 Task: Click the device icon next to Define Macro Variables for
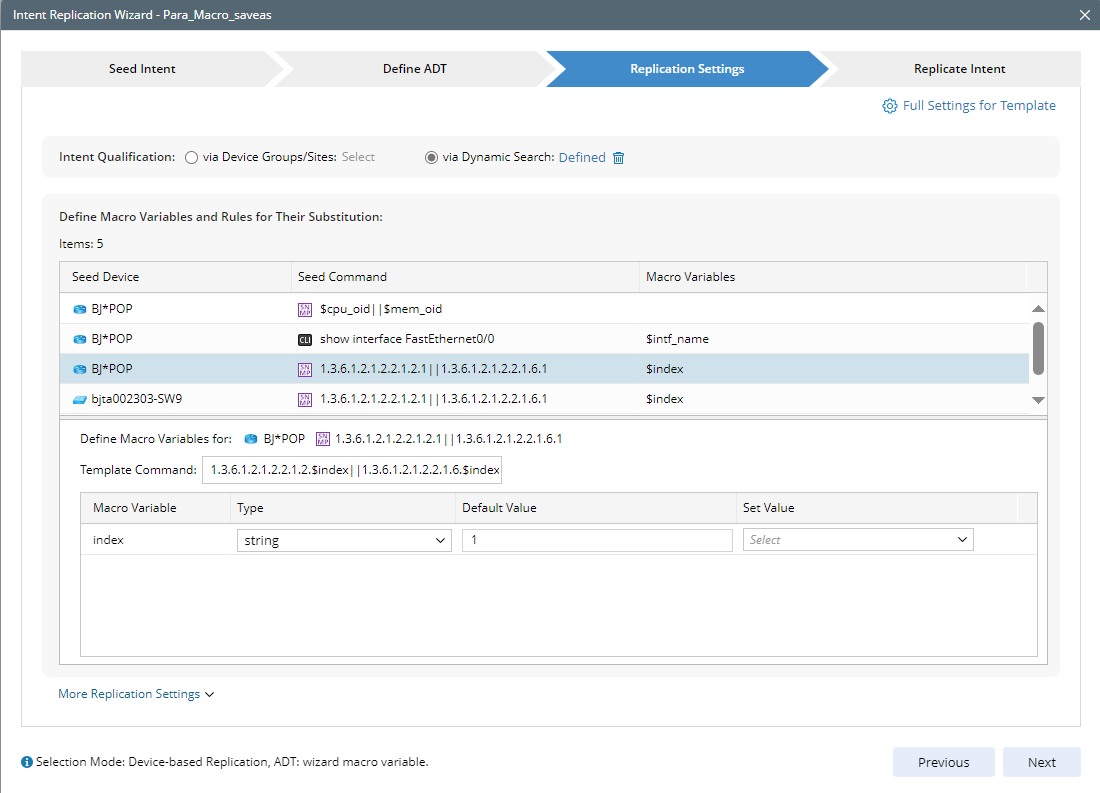pyautogui.click(x=250, y=439)
